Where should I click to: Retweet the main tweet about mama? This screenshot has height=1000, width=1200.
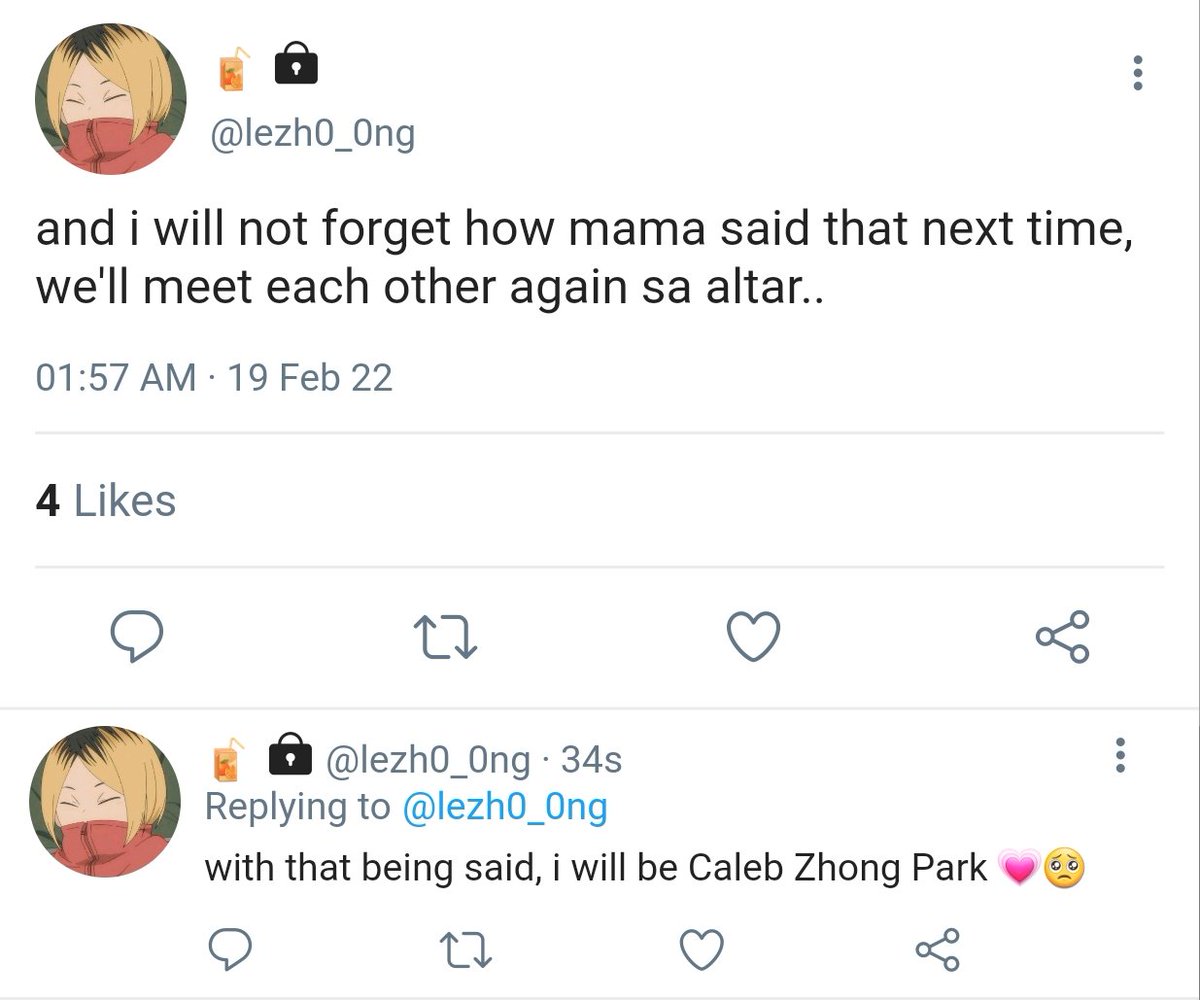coord(446,638)
